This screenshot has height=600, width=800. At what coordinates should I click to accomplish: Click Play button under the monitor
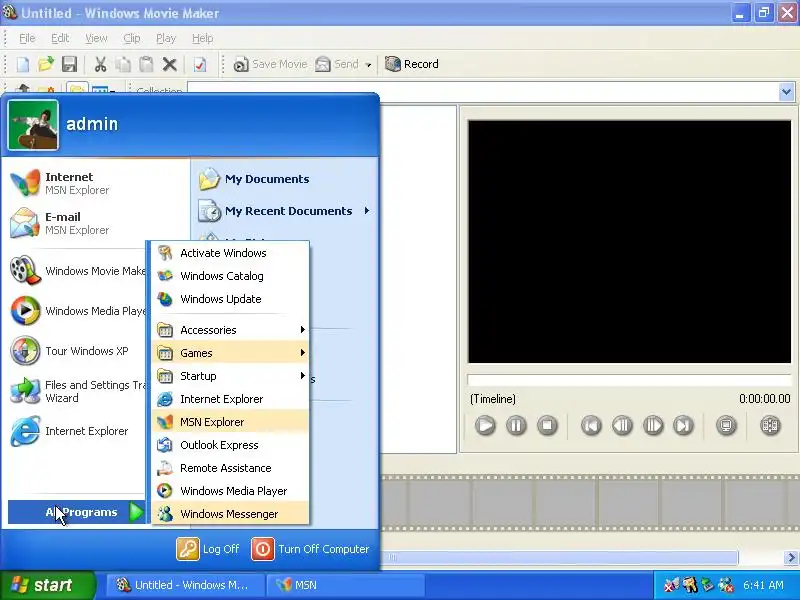pyautogui.click(x=485, y=425)
